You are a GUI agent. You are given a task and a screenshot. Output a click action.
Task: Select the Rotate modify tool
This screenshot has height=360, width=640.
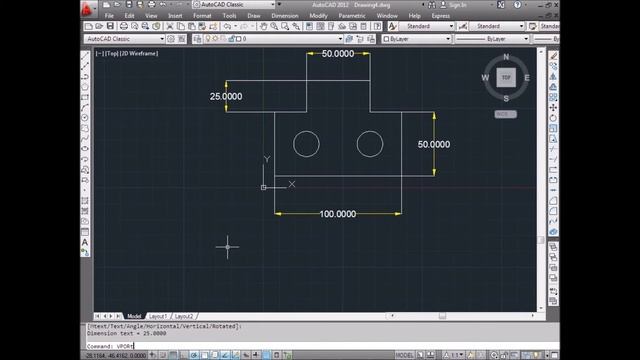(x=553, y=118)
